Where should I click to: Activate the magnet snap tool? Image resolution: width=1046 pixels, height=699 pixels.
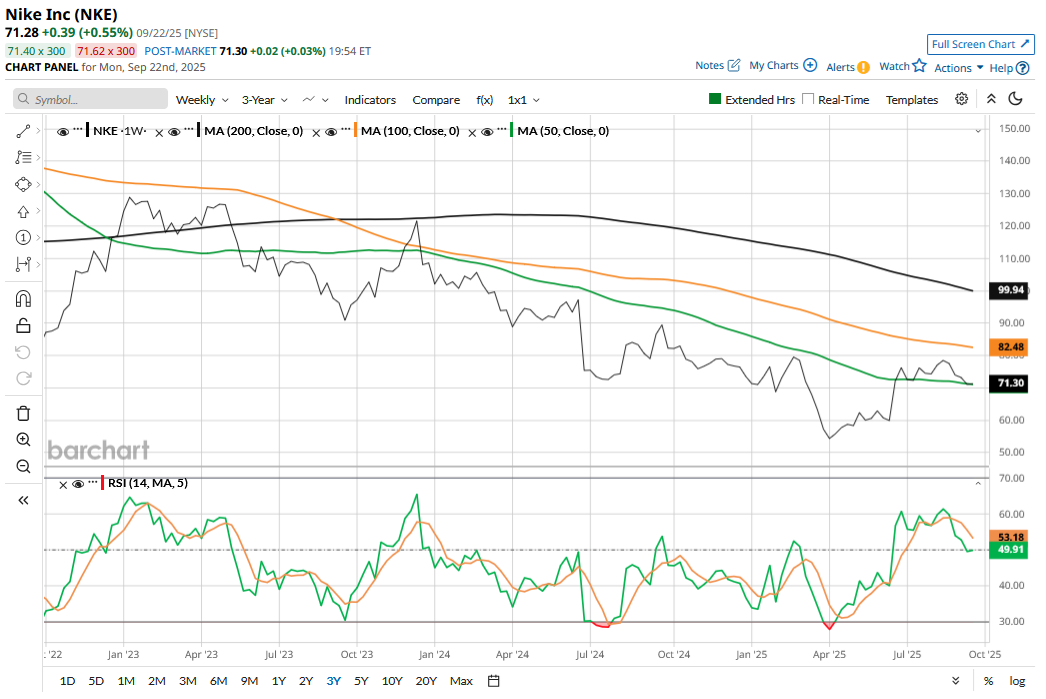23,299
